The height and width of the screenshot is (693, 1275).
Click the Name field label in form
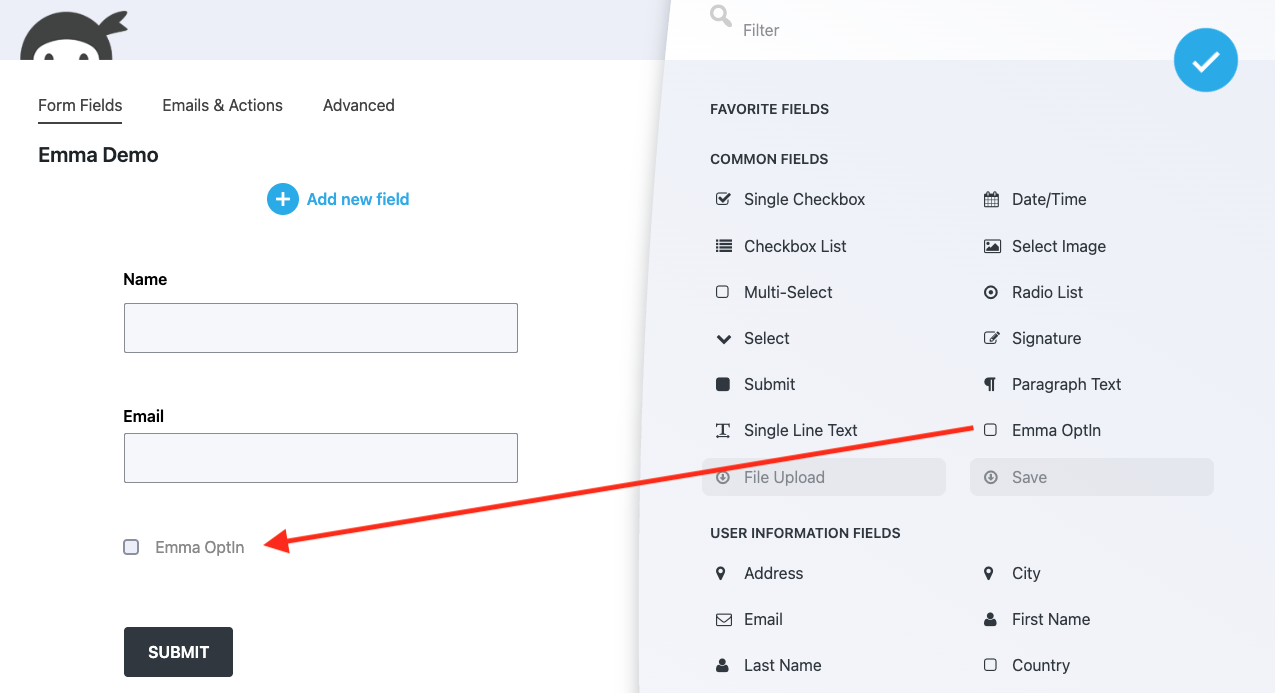145,279
